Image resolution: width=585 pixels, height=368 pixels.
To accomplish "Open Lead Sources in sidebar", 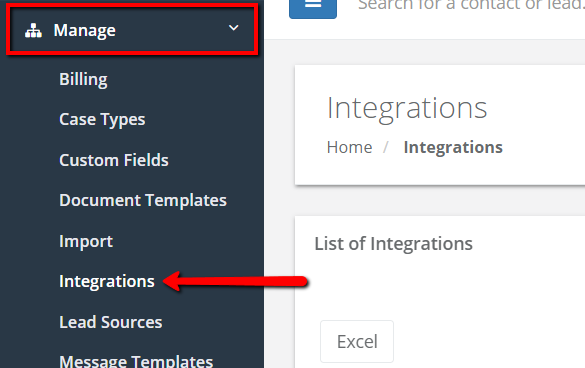I will 110,322.
